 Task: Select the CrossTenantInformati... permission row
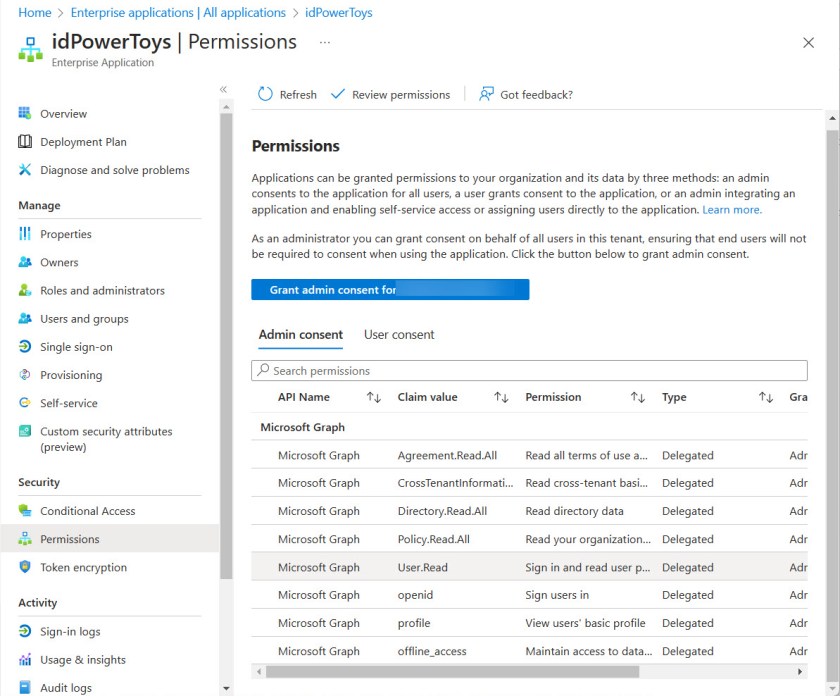[x=529, y=483]
